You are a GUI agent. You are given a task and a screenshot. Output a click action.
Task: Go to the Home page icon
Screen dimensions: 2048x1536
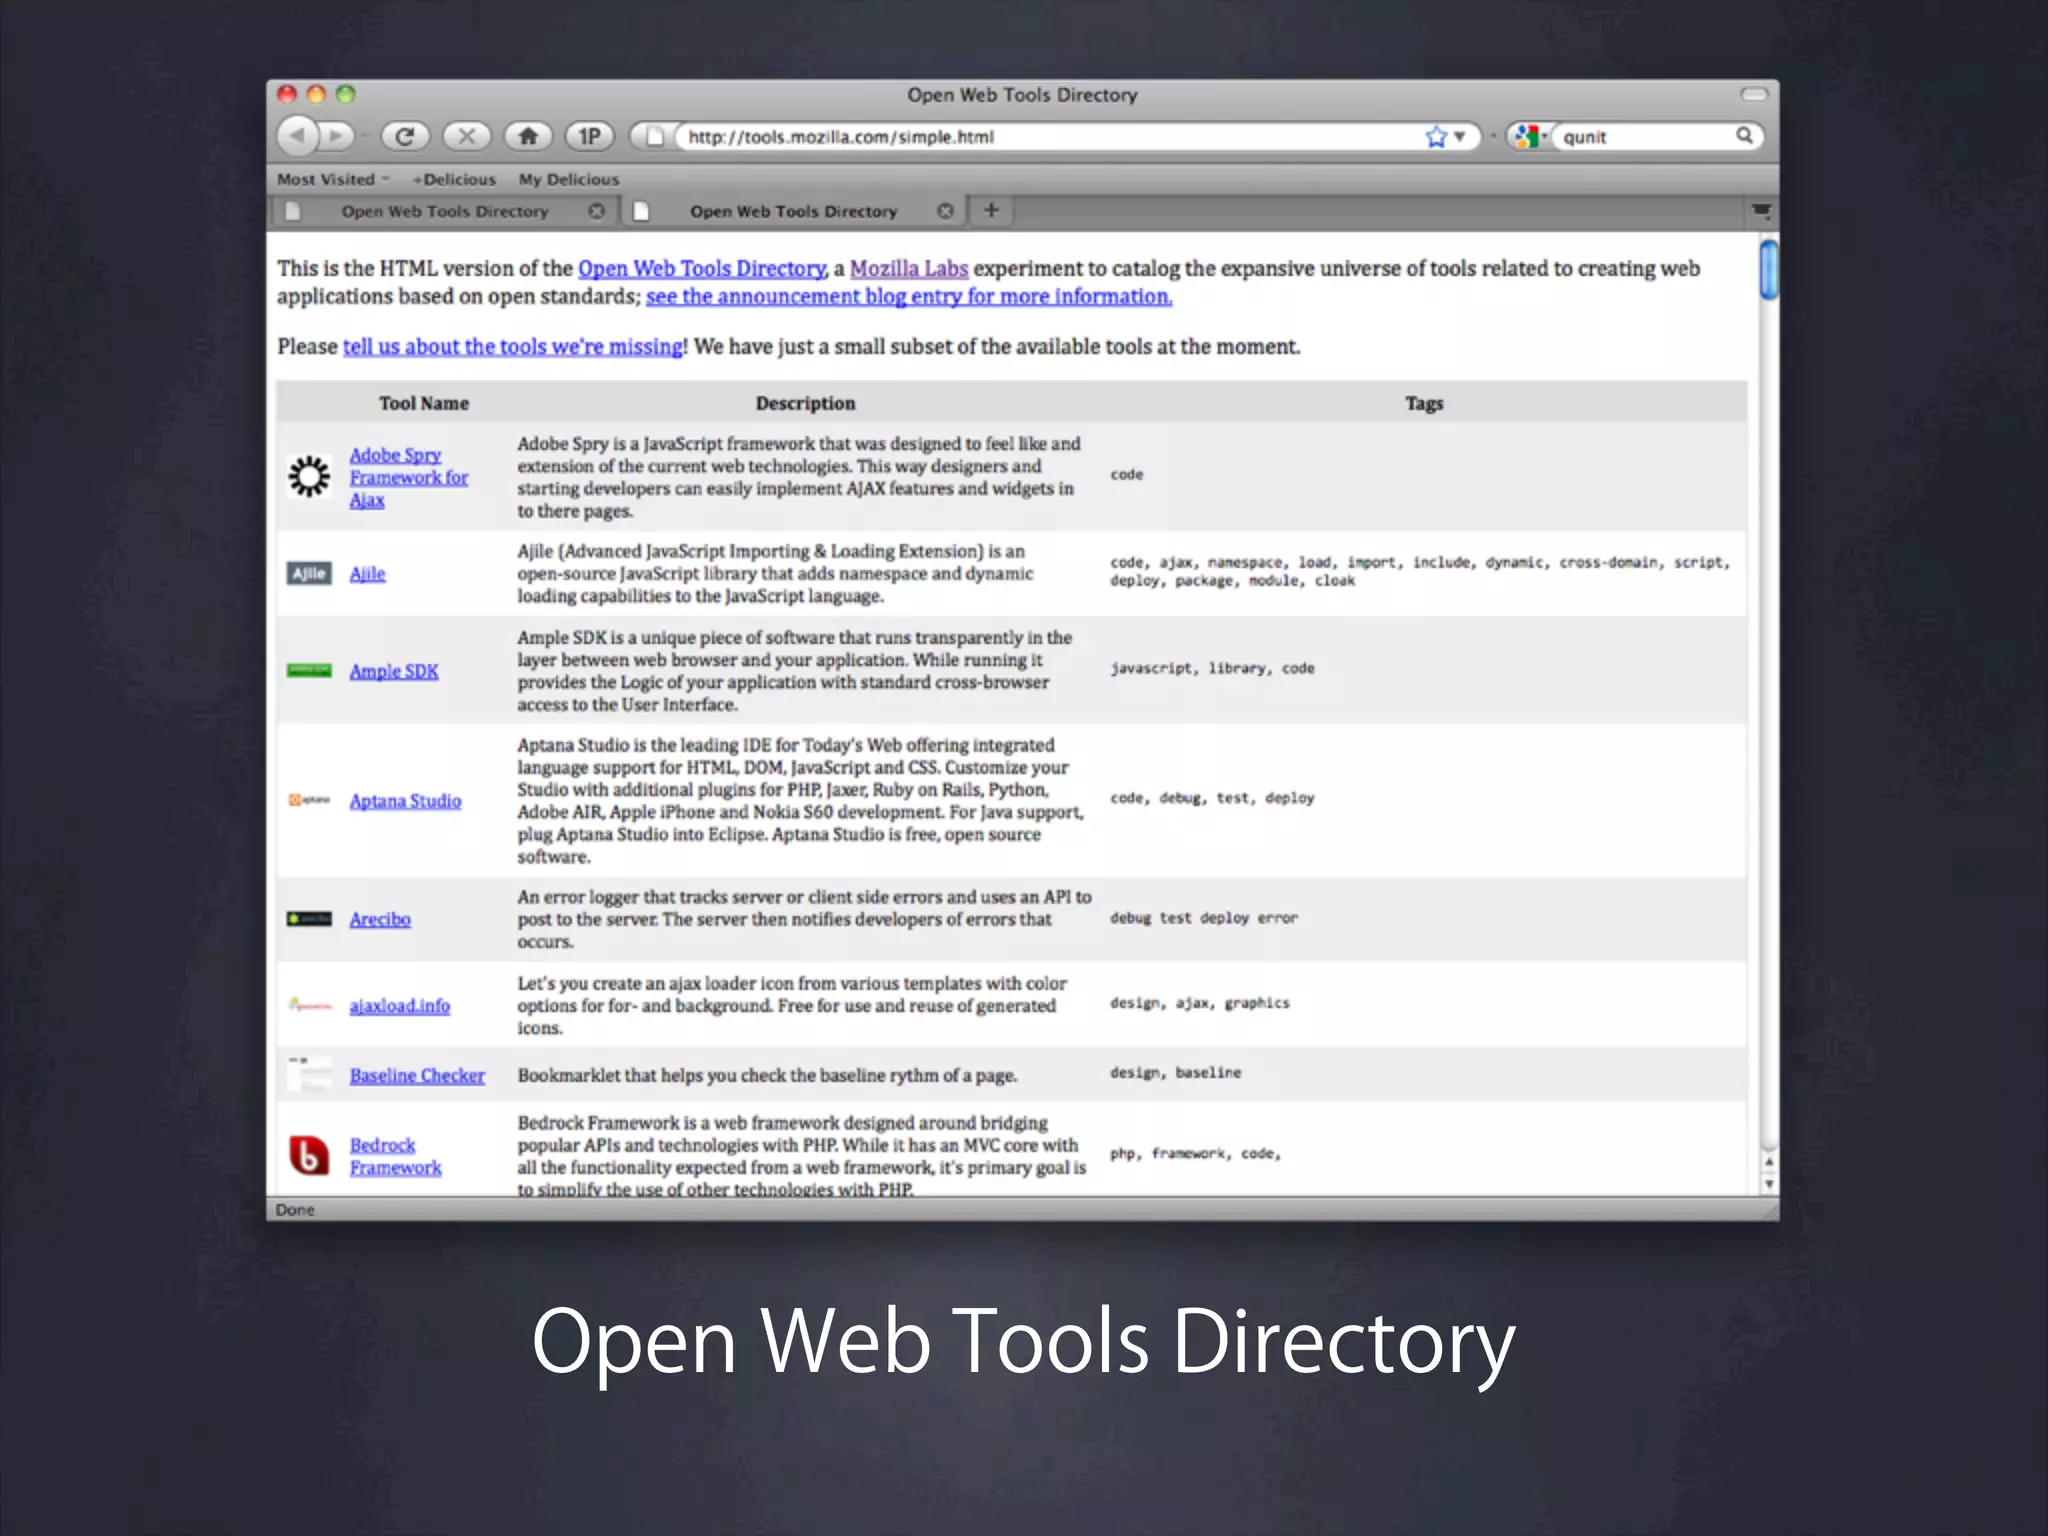(528, 135)
